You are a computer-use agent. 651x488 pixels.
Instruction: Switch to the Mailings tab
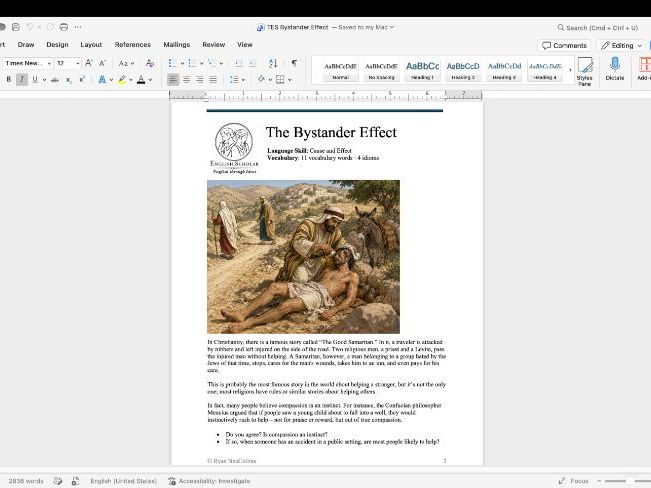pyautogui.click(x=176, y=44)
